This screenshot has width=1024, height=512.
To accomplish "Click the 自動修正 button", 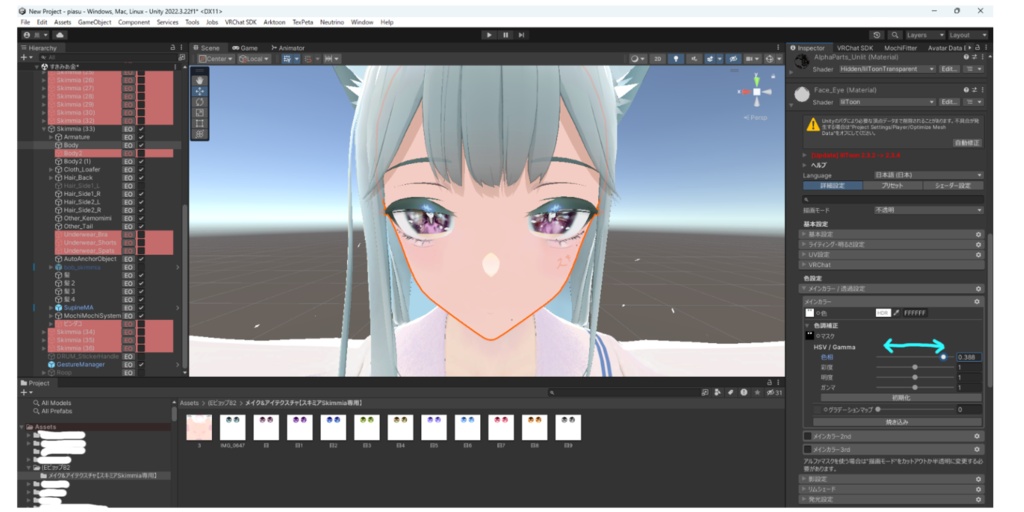I will (967, 142).
